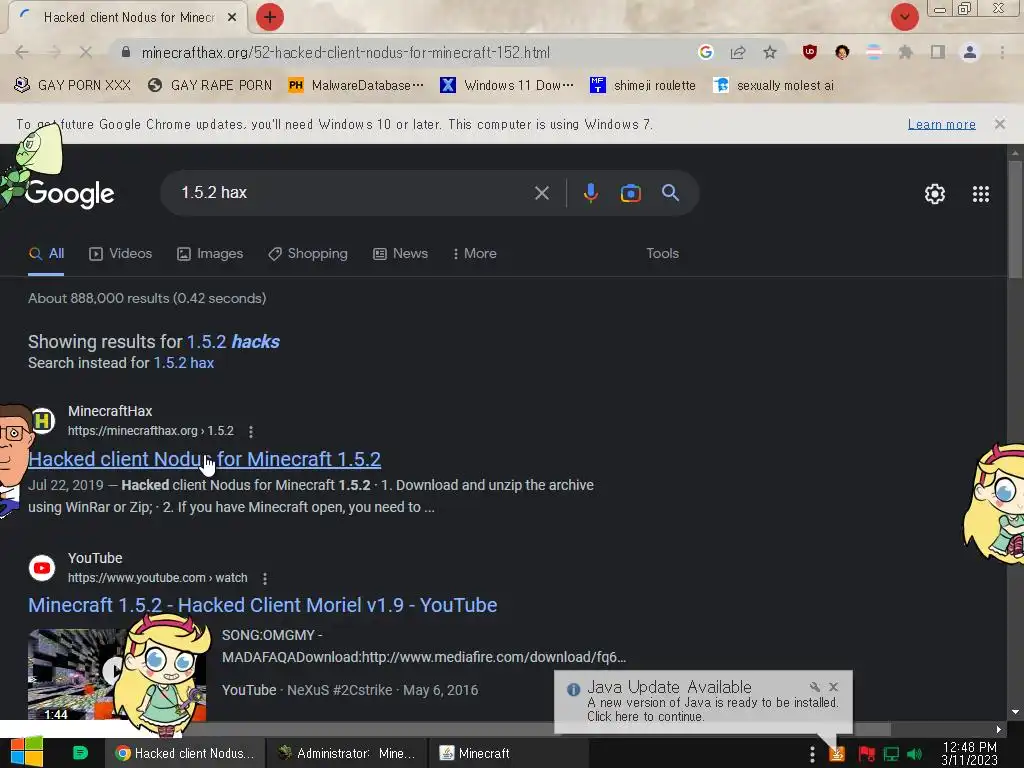This screenshot has height=768, width=1024.
Task: Start a voice search with the microphone
Action: click(590, 193)
